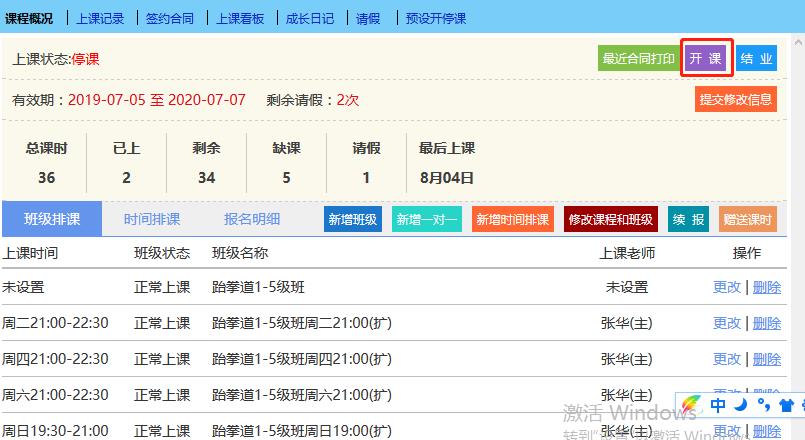Delete the 未设置 class row via 删除

(x=767, y=287)
